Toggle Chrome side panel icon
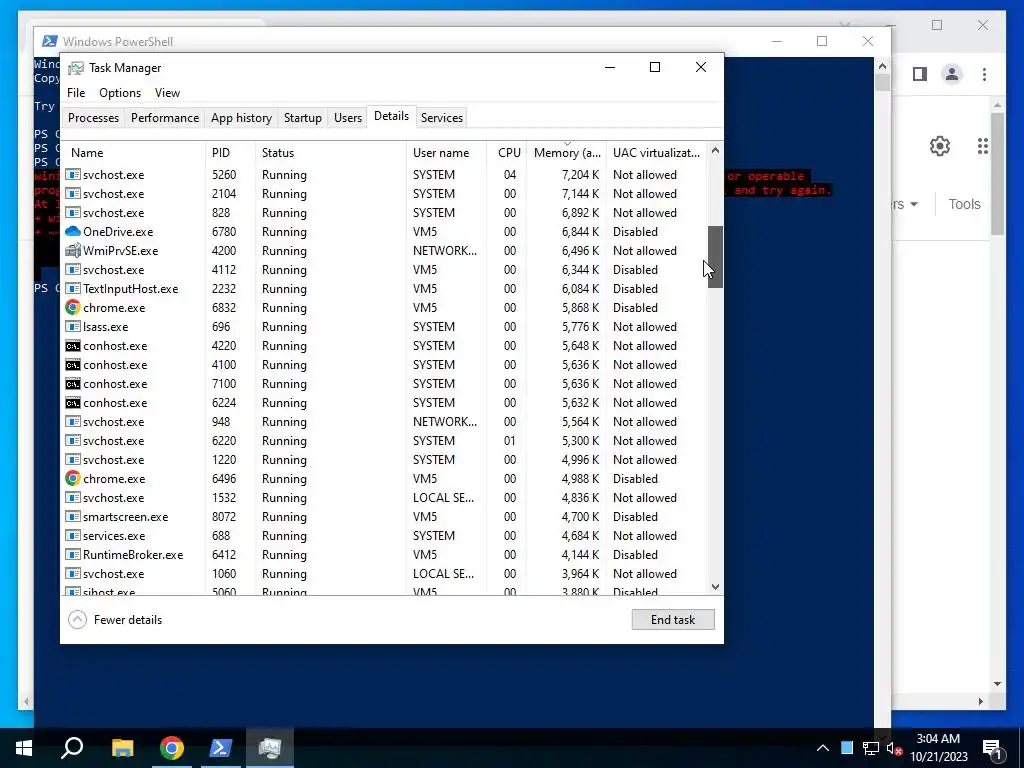The width and height of the screenshot is (1024, 768). (920, 74)
